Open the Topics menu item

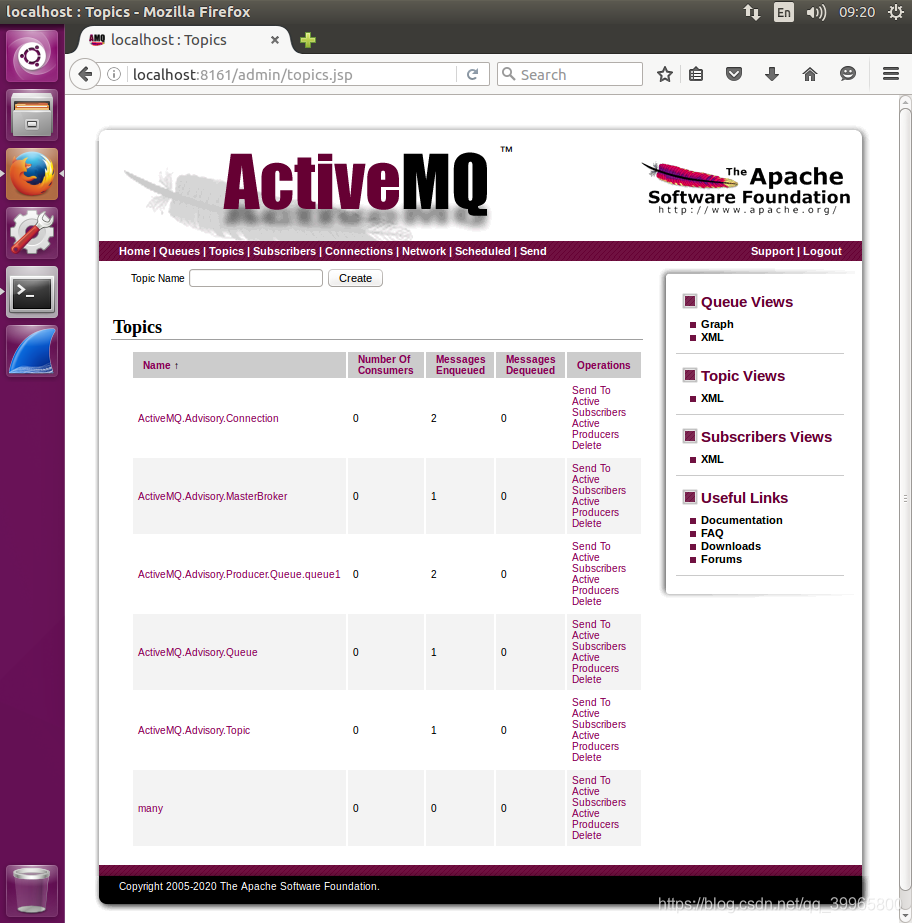[227, 251]
